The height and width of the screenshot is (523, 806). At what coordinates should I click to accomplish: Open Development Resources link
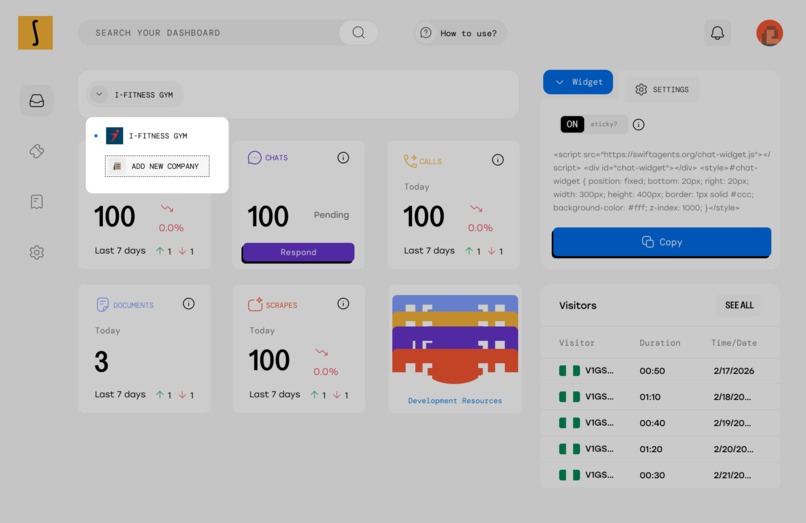point(455,401)
